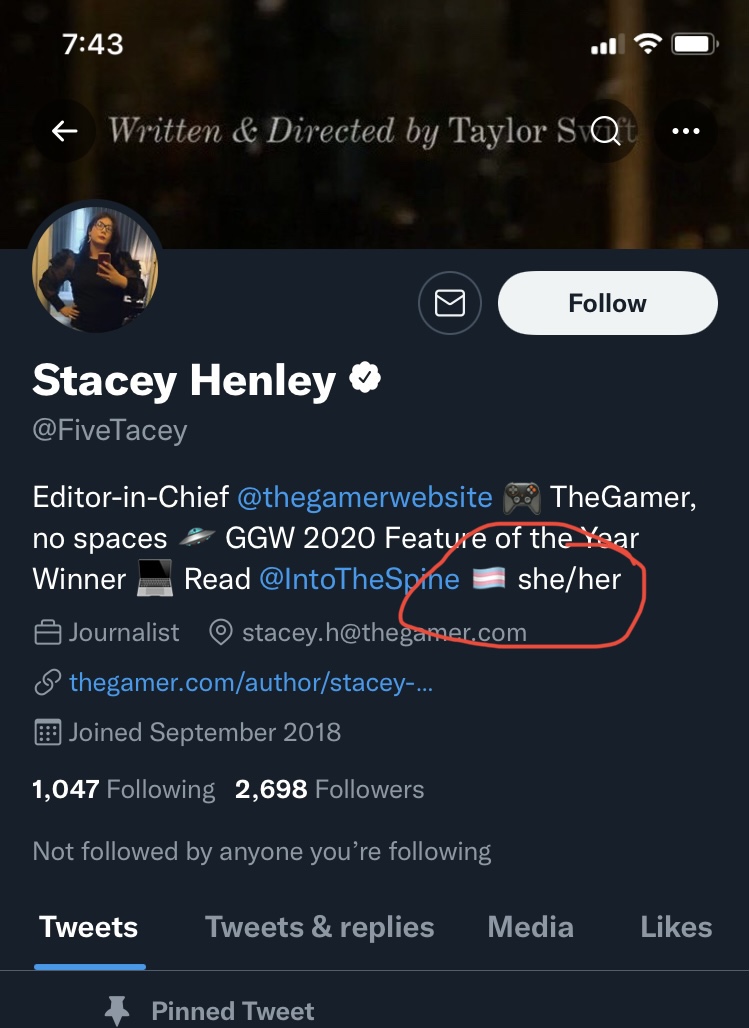Tap the location pin icon
Image resolution: width=749 pixels, height=1028 pixels.
click(220, 633)
